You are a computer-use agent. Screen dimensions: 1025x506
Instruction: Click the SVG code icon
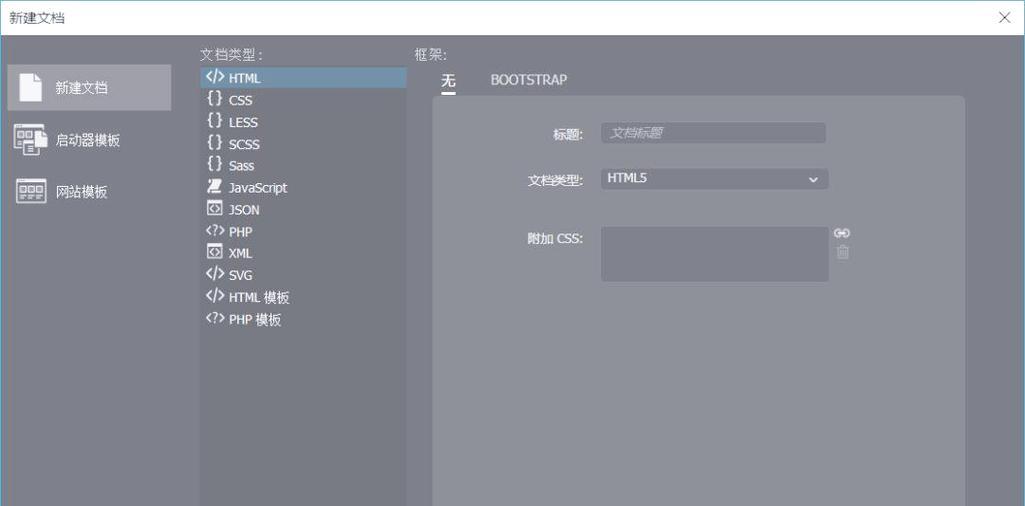click(215, 274)
